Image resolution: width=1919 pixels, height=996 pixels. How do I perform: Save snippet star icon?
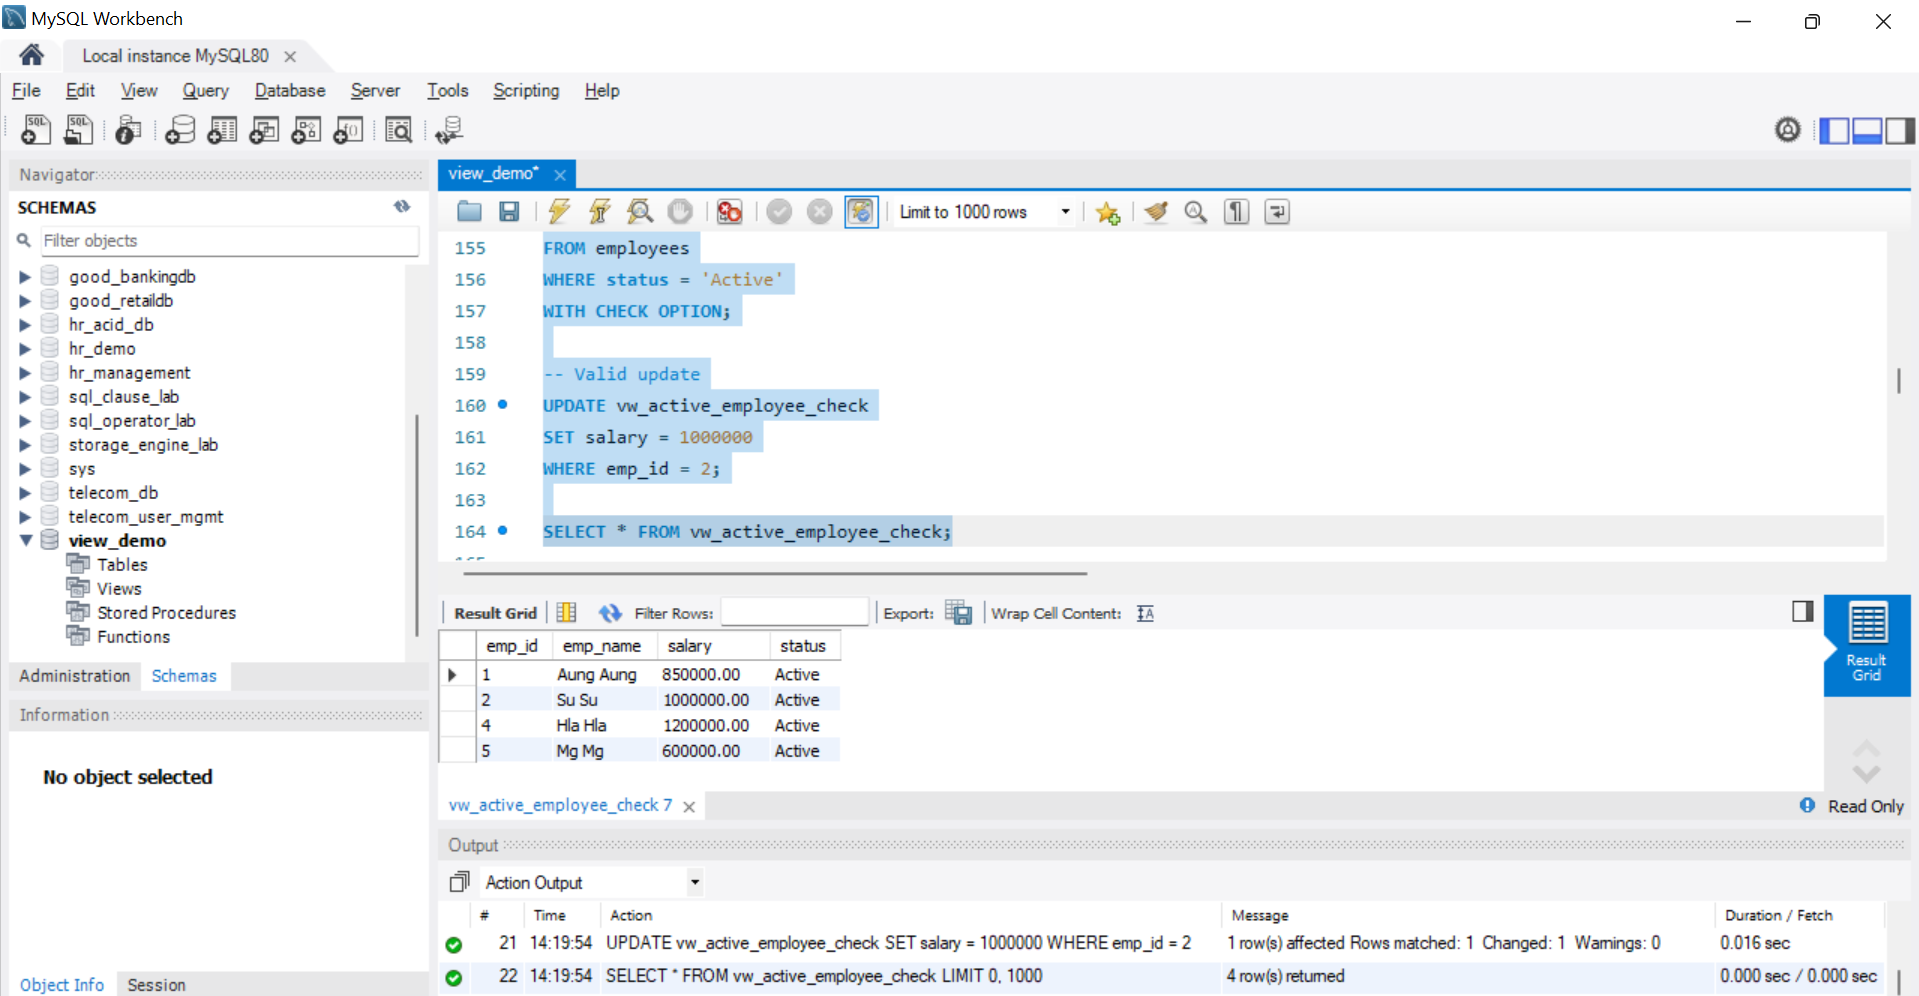1107,212
